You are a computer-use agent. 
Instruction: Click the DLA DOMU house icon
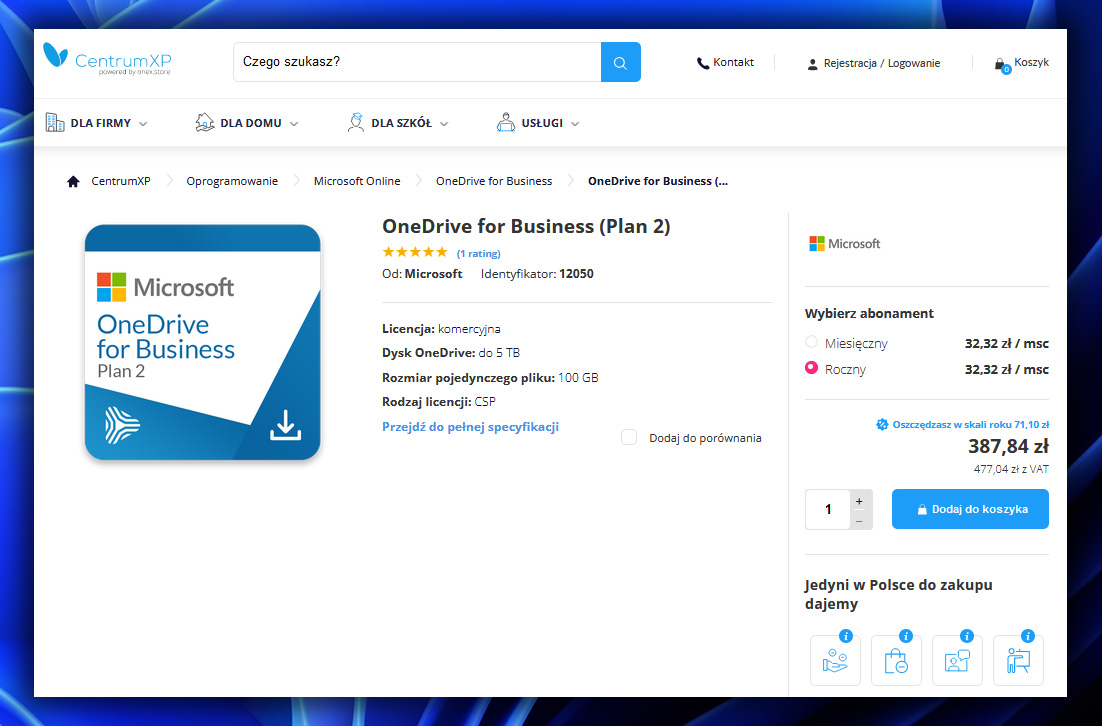point(205,122)
